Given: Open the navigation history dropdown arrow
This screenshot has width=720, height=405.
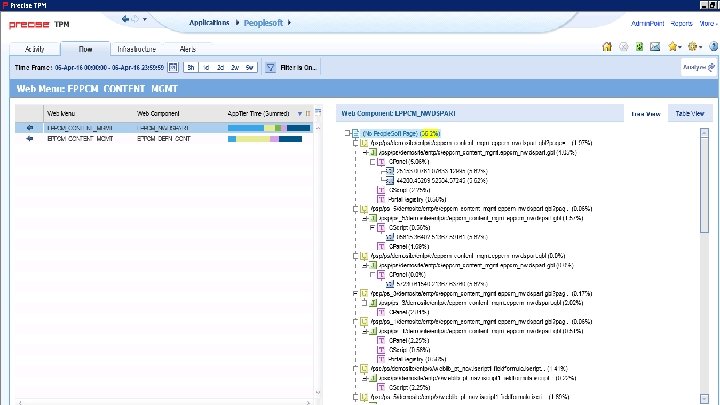Looking at the screenshot, I should [145, 19].
